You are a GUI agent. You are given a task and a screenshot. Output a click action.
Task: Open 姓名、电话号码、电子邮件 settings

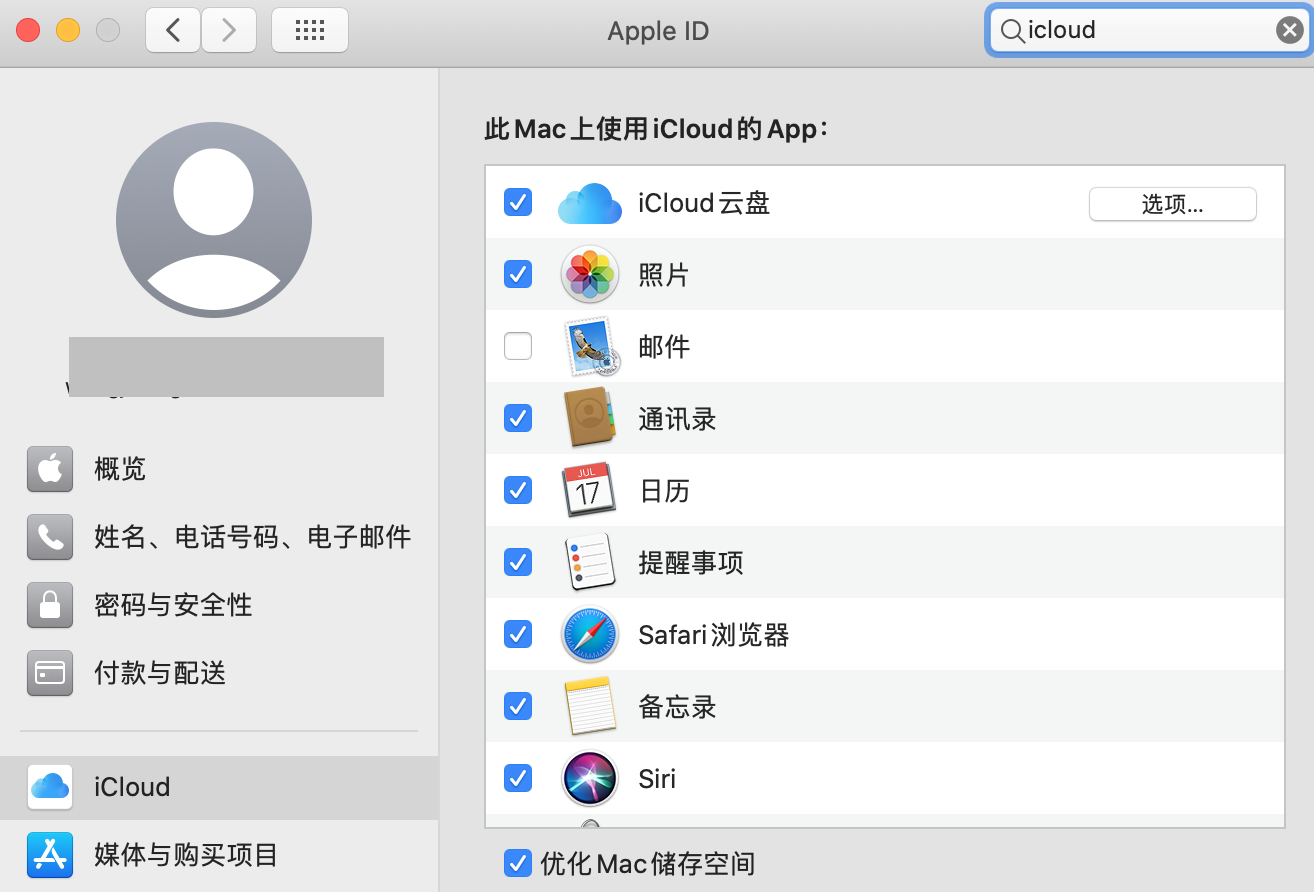coord(252,537)
